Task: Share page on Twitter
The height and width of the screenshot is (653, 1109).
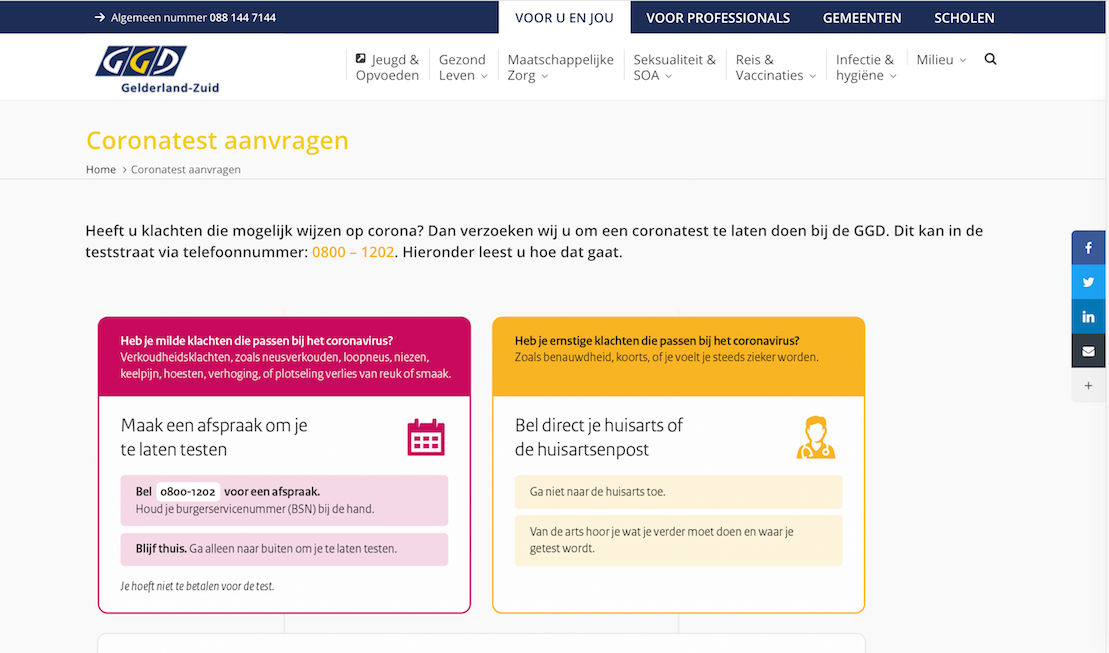Action: tap(1088, 283)
